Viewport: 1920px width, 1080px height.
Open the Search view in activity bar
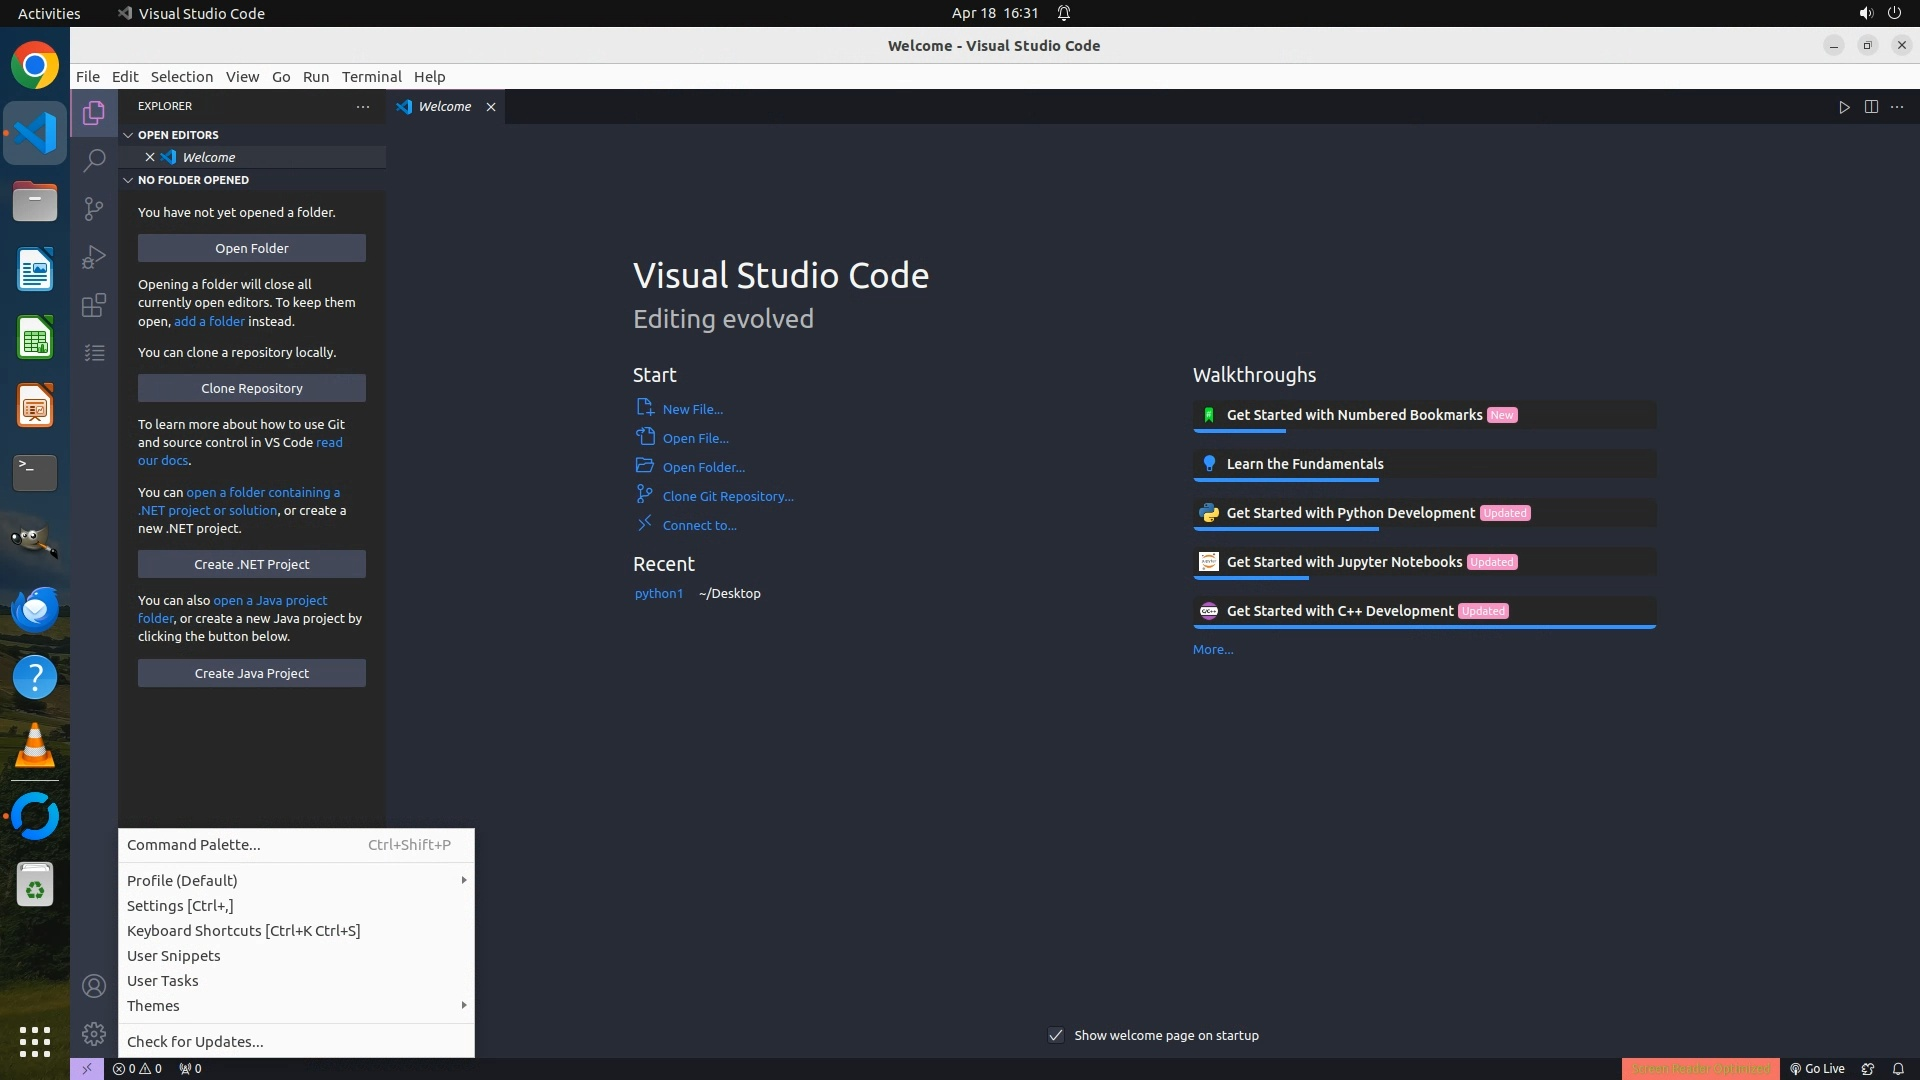coord(94,160)
